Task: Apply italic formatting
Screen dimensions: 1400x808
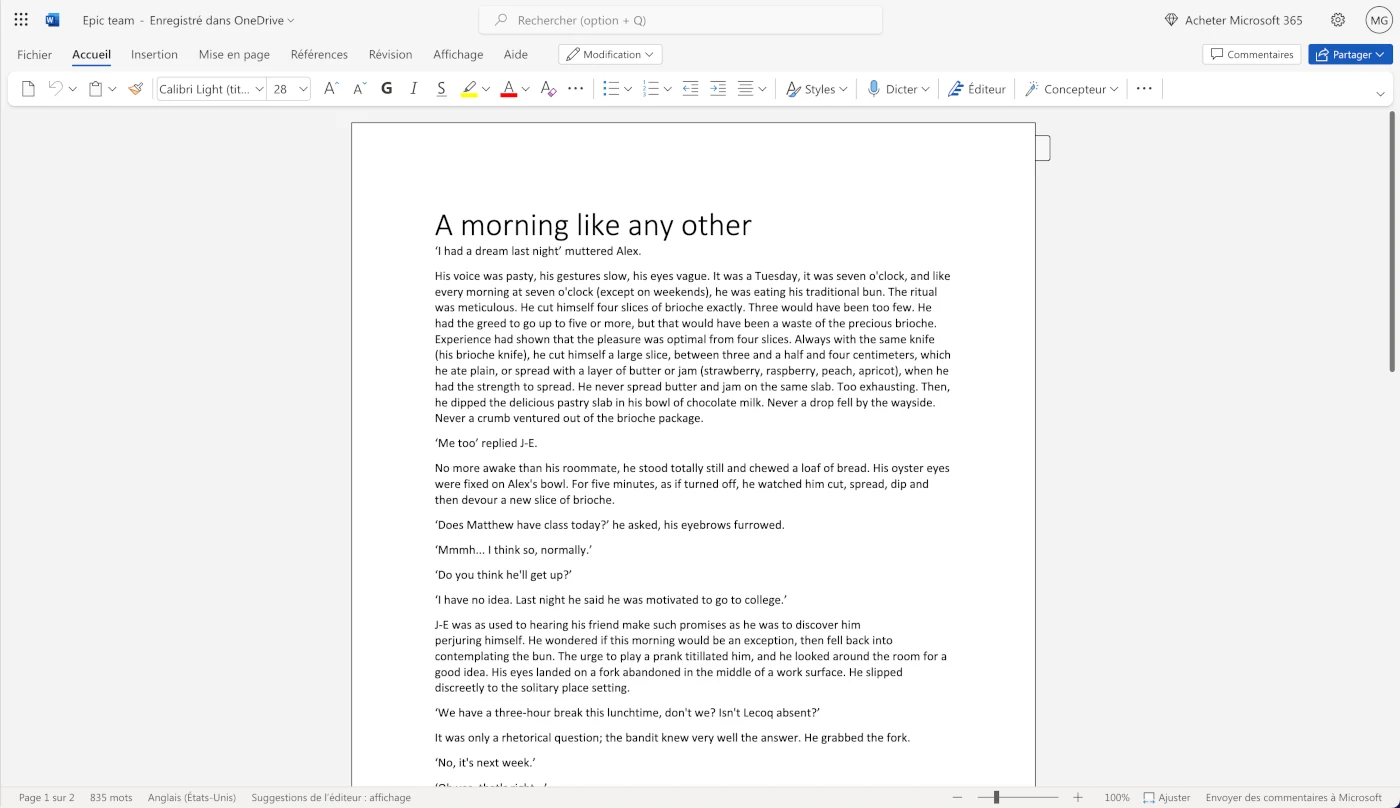Action: point(413,88)
